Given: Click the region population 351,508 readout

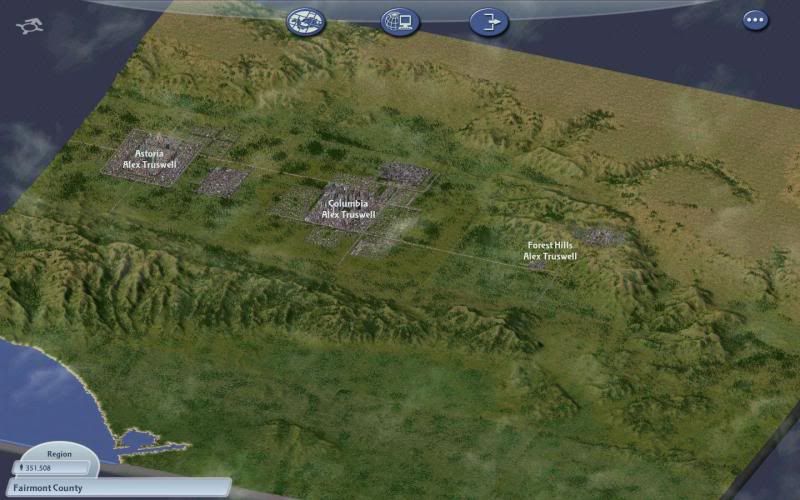Looking at the screenshot, I should click(x=52, y=468).
